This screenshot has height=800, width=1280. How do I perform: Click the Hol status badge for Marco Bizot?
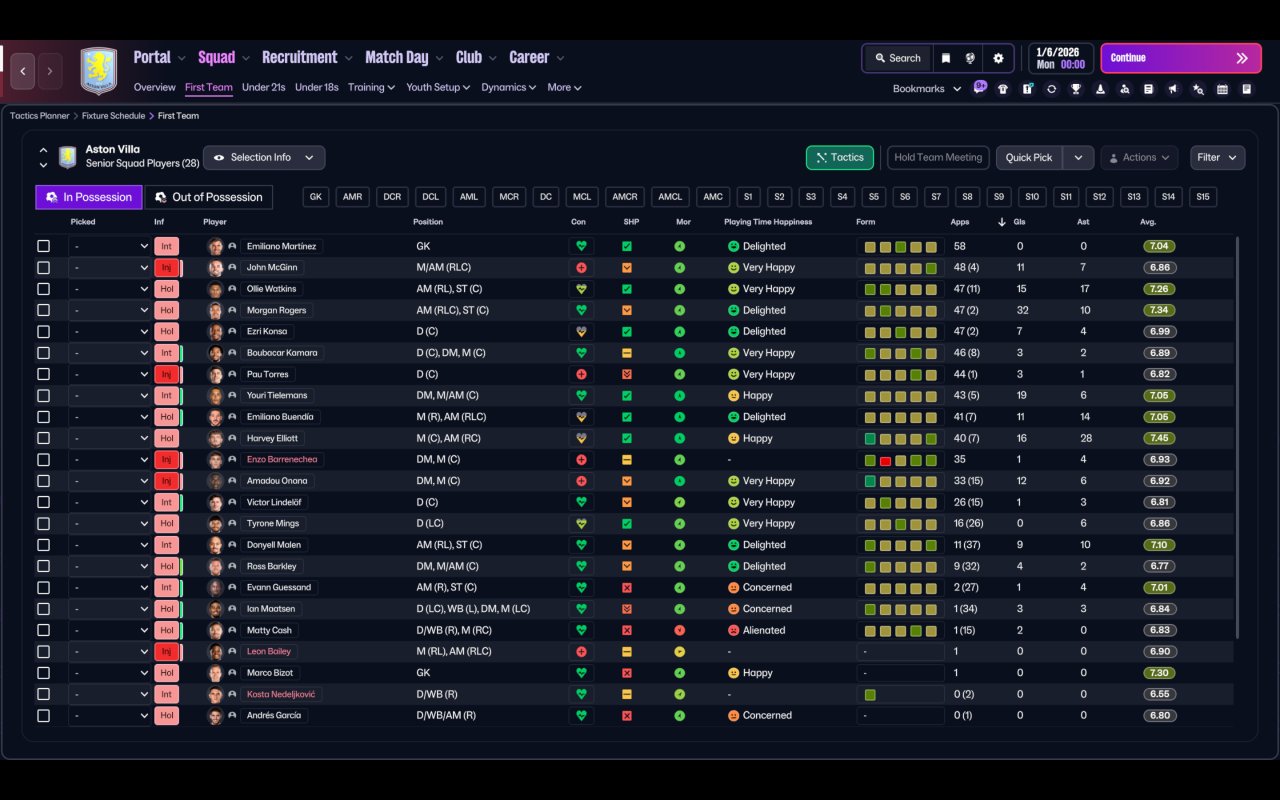click(167, 673)
